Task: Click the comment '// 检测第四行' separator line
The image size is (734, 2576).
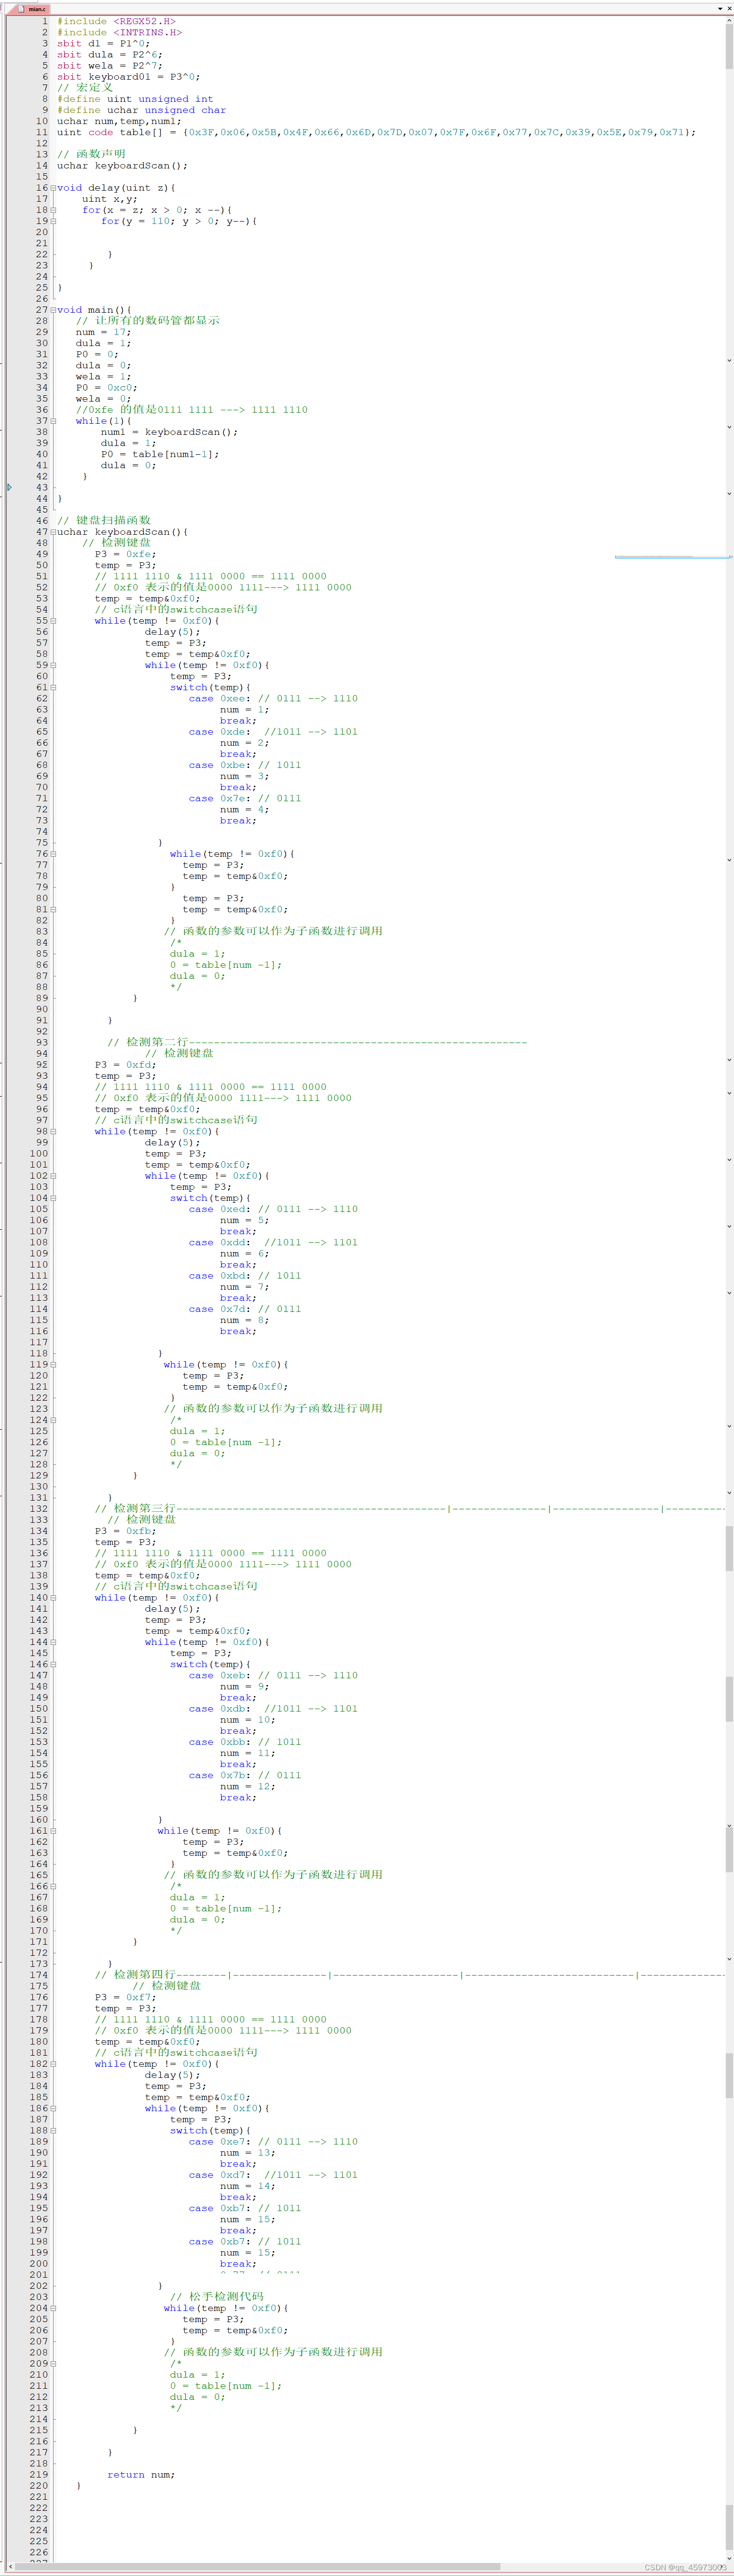Action: coord(410,1974)
